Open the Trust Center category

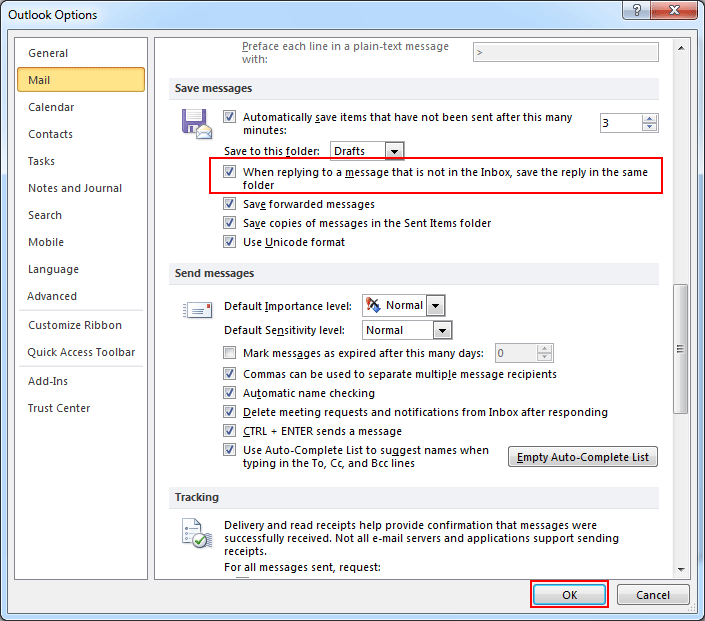[81, 408]
